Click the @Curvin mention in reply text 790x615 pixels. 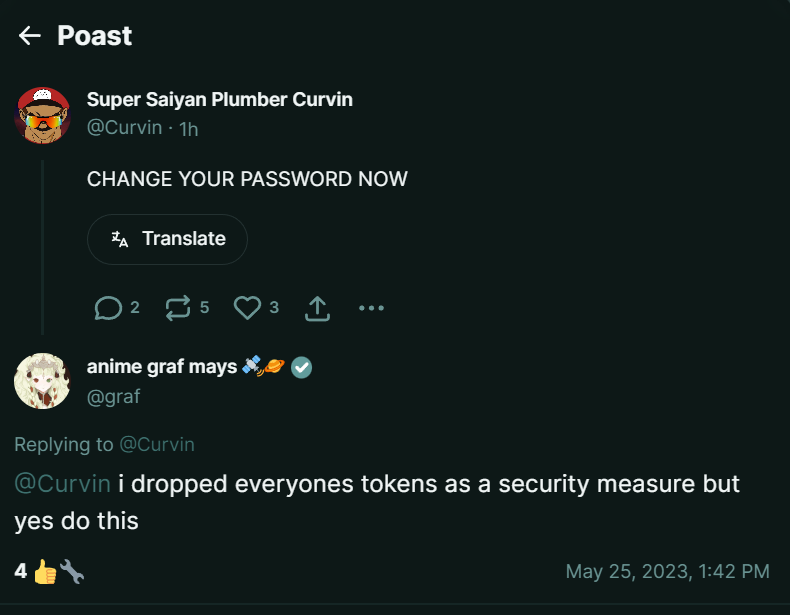pos(62,484)
